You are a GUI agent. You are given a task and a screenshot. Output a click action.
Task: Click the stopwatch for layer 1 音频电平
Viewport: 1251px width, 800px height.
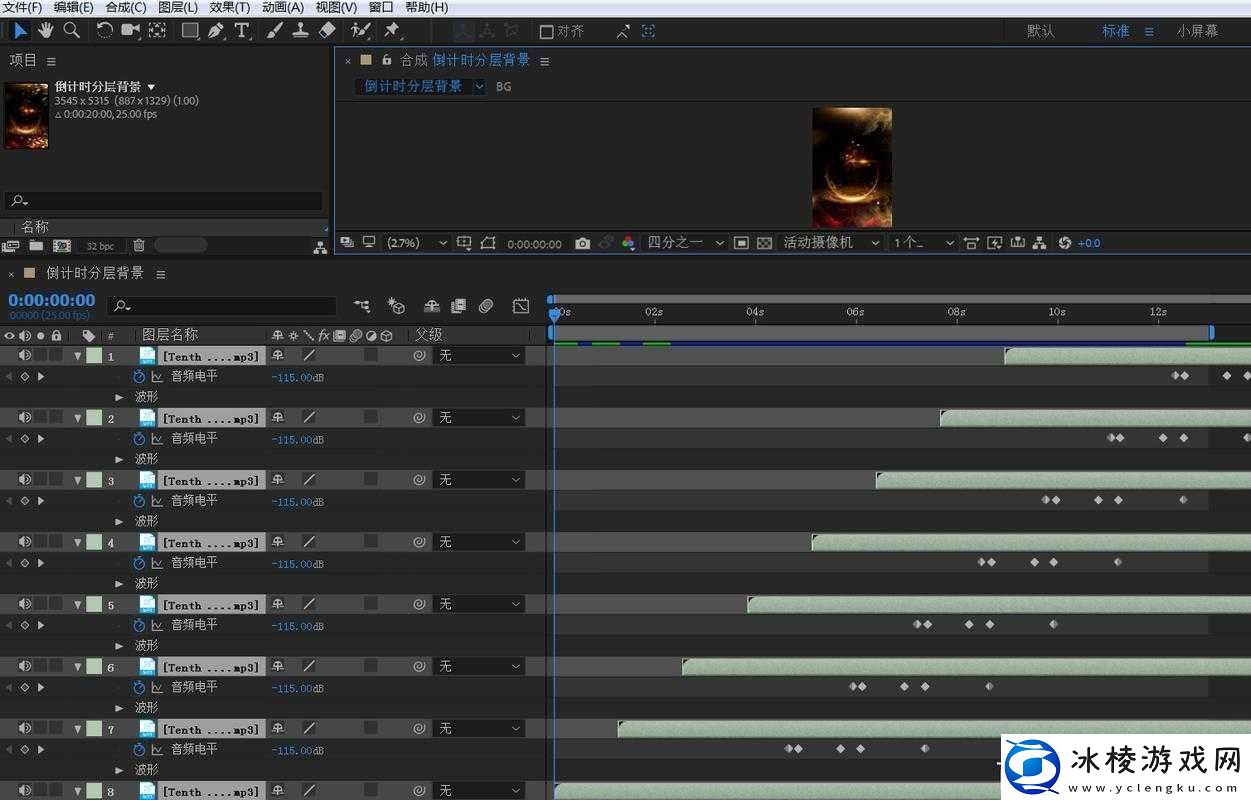(x=139, y=377)
